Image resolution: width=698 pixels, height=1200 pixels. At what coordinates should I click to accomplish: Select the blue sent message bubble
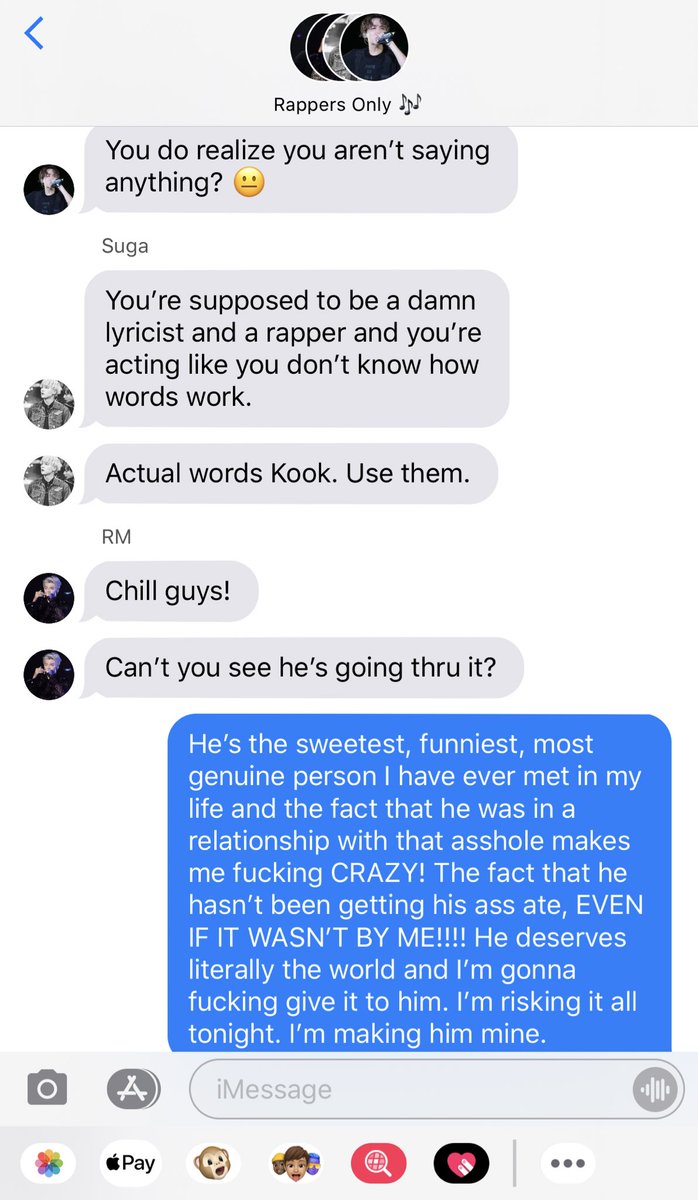click(x=418, y=883)
